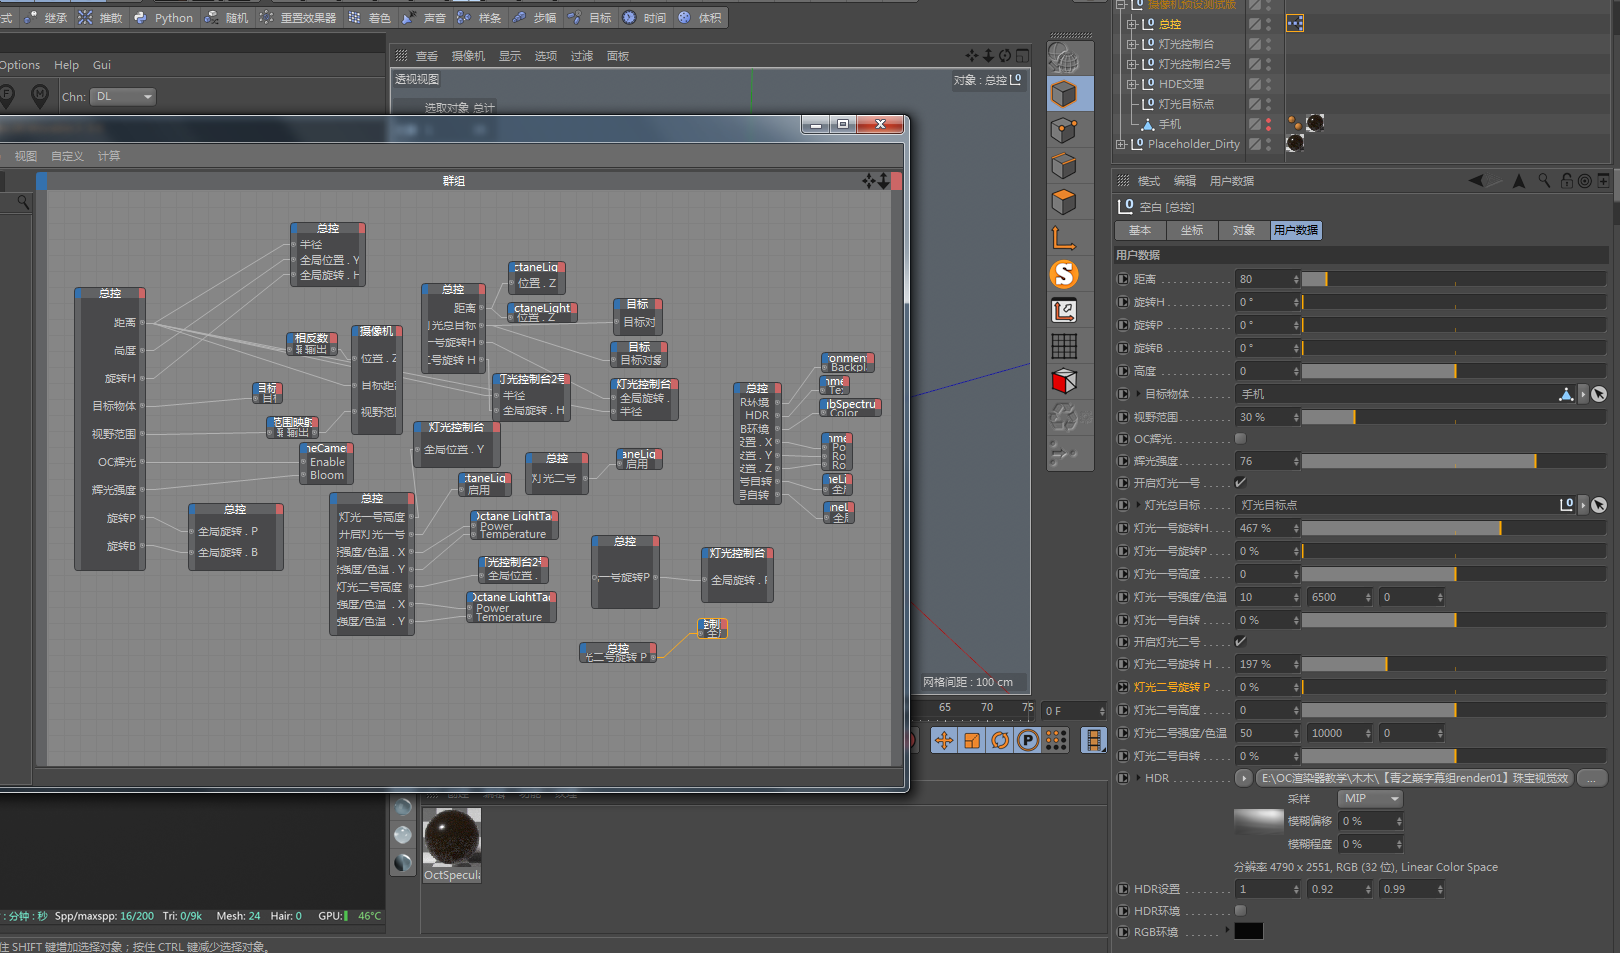
Task: Disable the 开启灯光一号 checkbox
Action: pos(1240,482)
